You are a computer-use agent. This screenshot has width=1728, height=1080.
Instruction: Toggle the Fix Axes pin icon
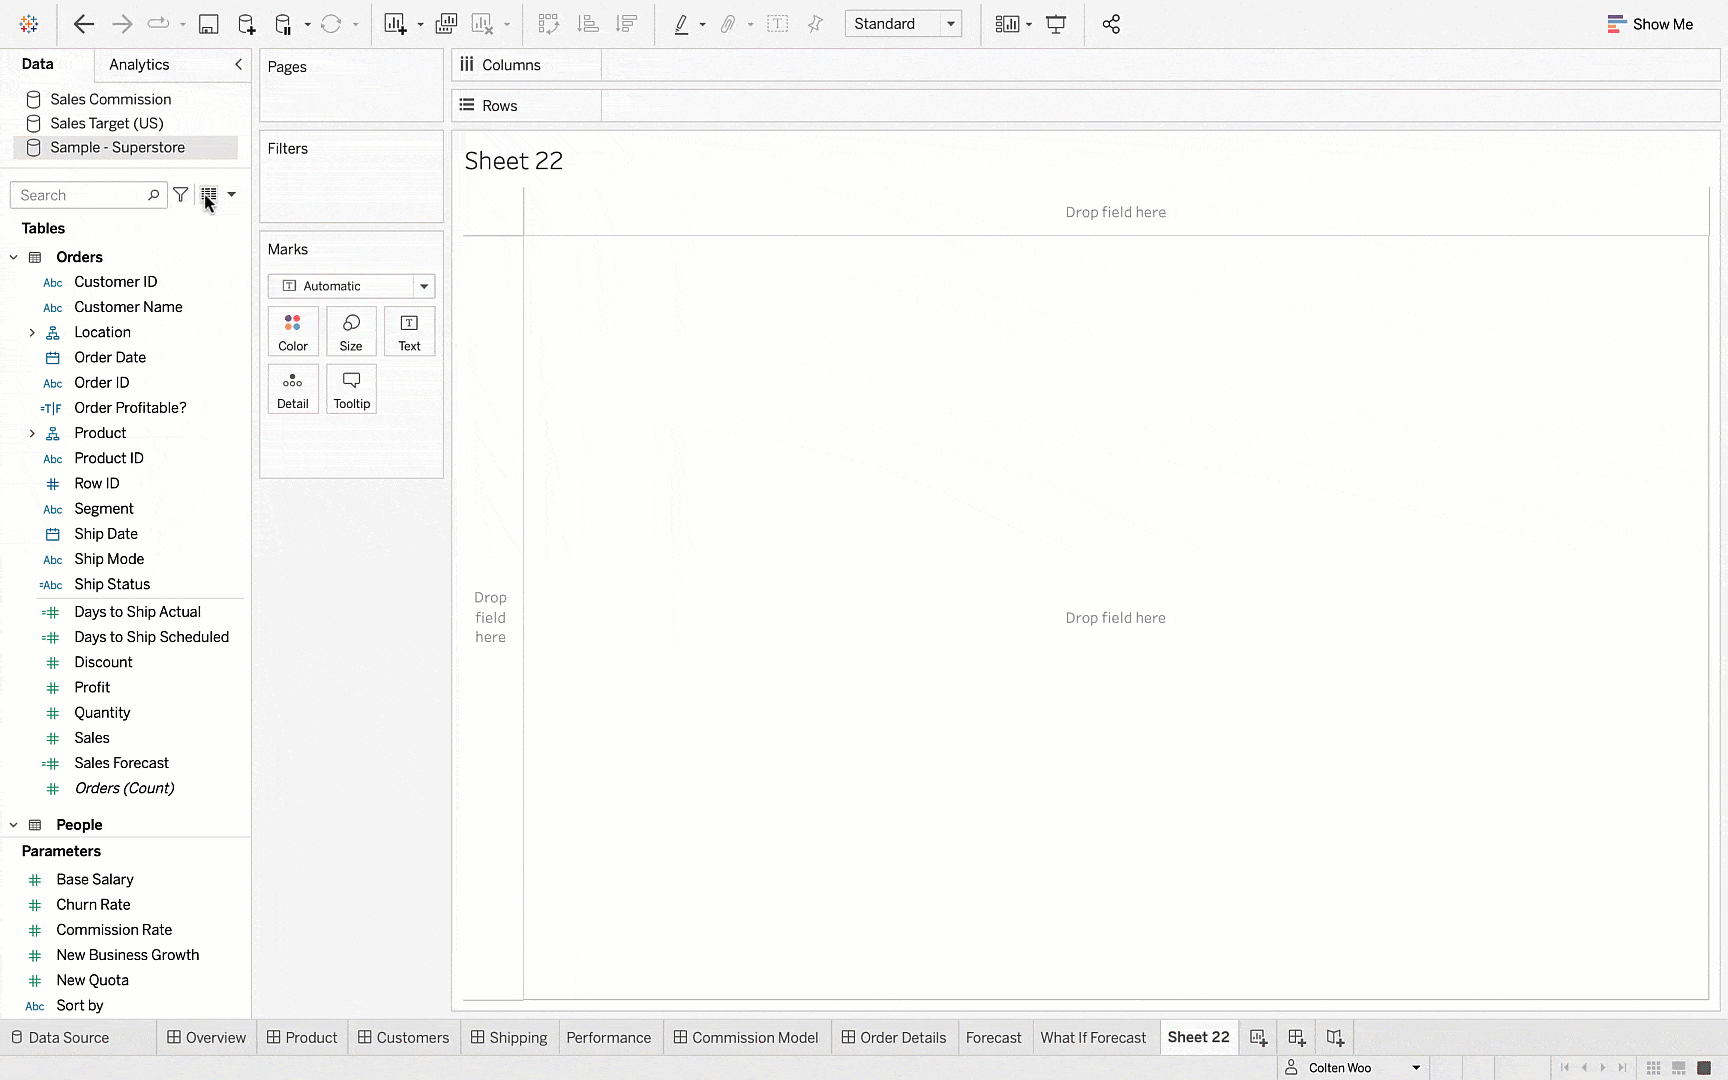(x=815, y=24)
